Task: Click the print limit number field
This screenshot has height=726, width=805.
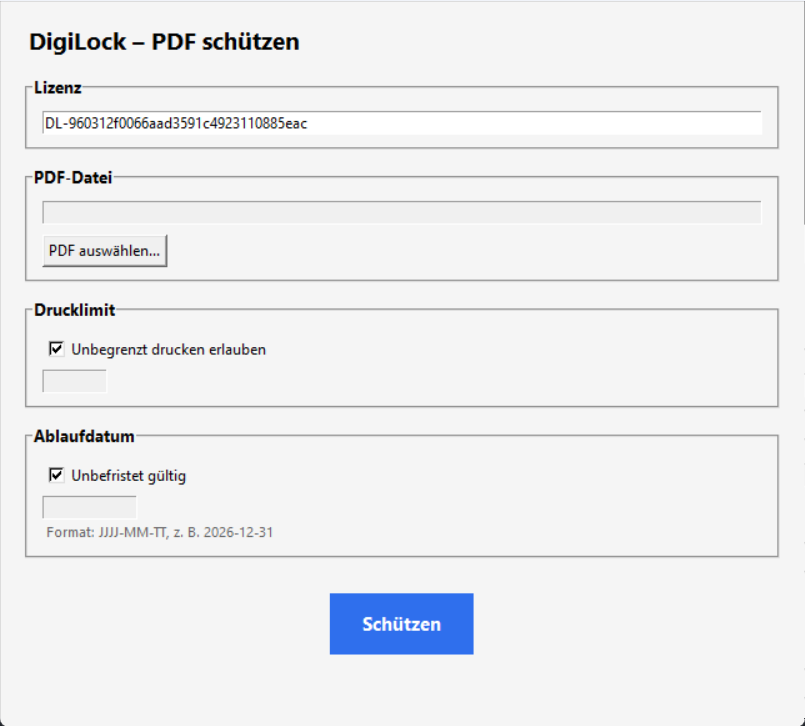Action: tap(74, 381)
